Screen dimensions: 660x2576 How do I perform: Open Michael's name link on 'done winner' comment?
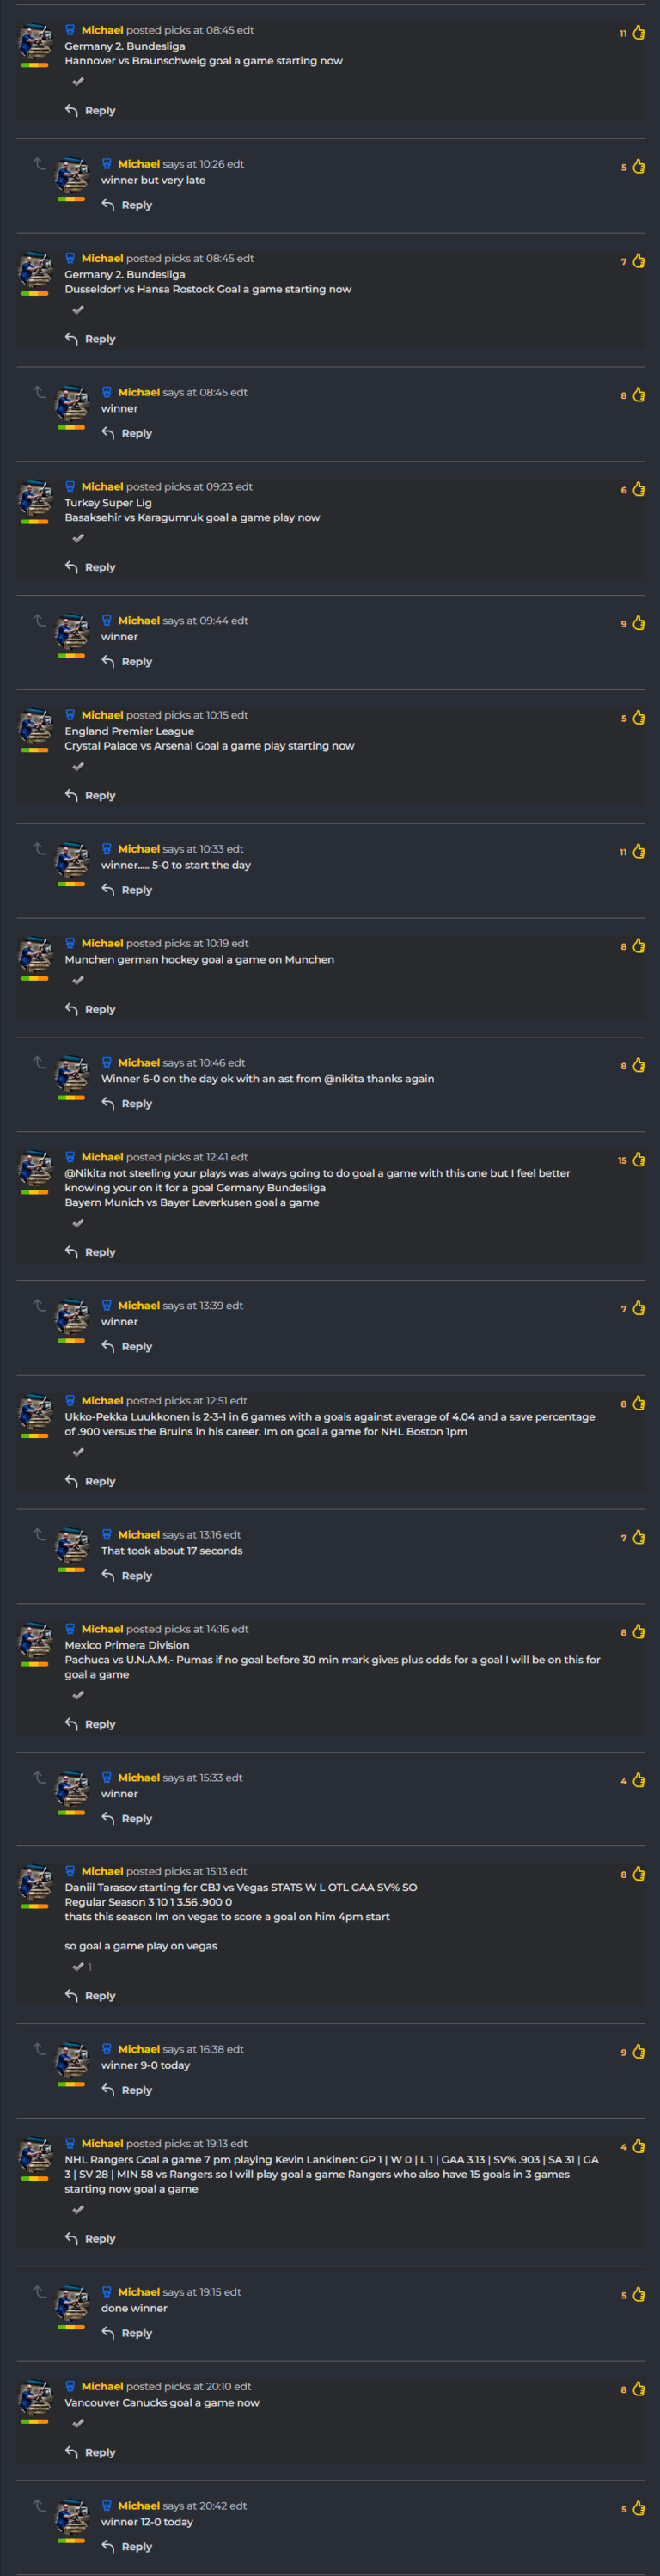tap(139, 2292)
